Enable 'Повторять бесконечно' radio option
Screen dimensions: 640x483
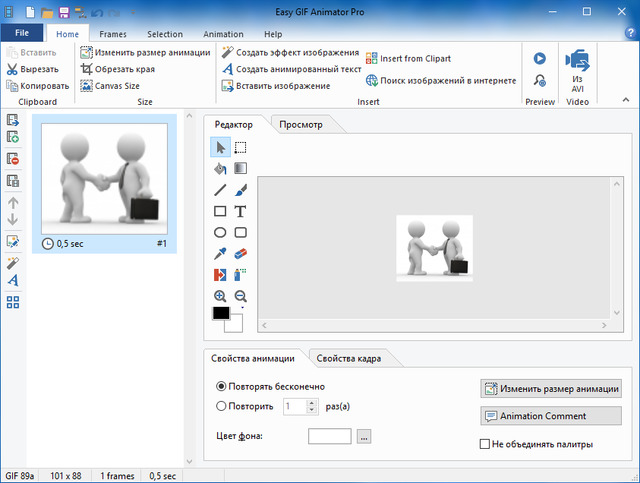pos(222,386)
